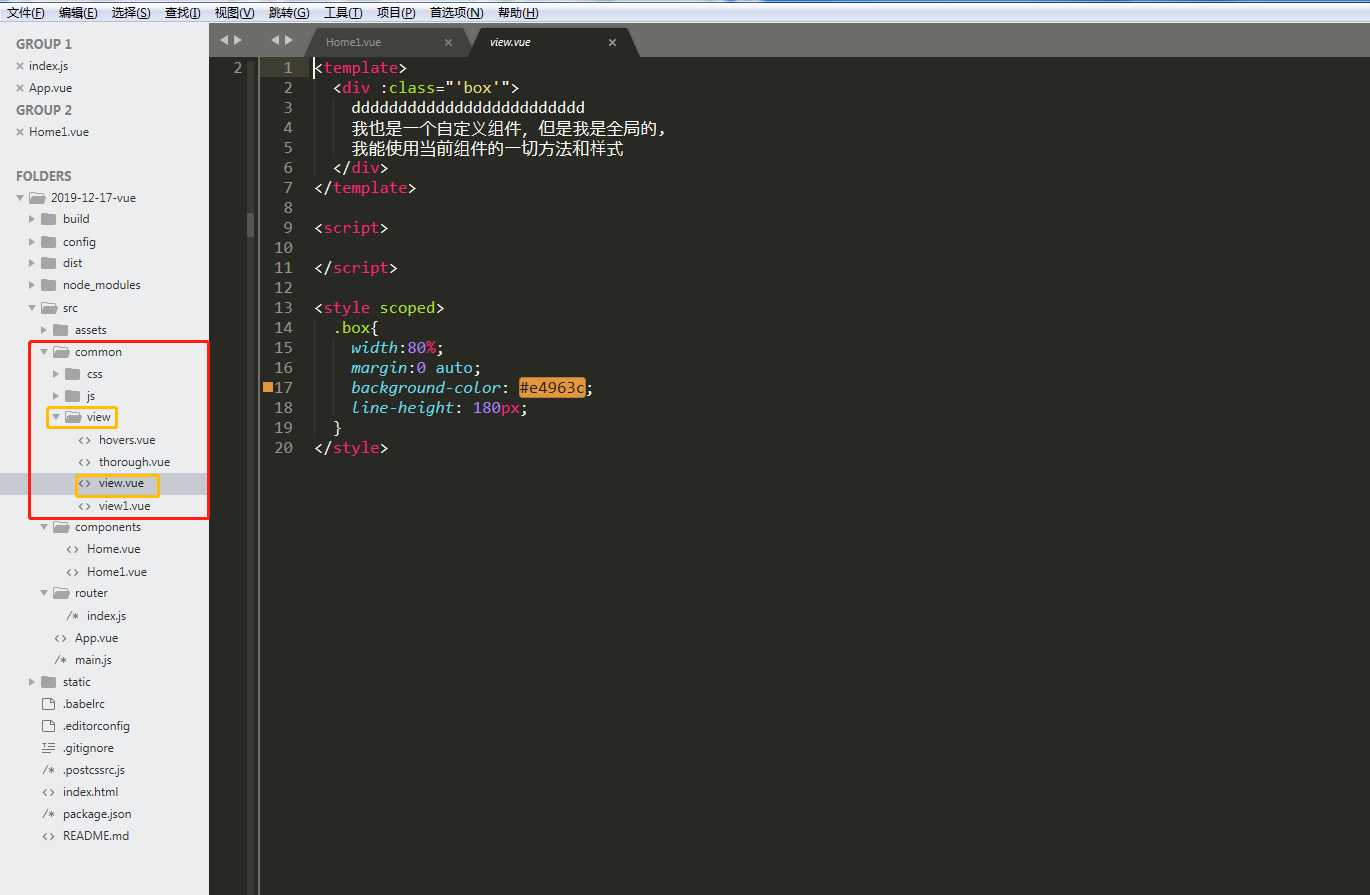Viewport: 1370px width, 895px height.
Task: Switch to the Home1.vue tab
Action: click(353, 42)
